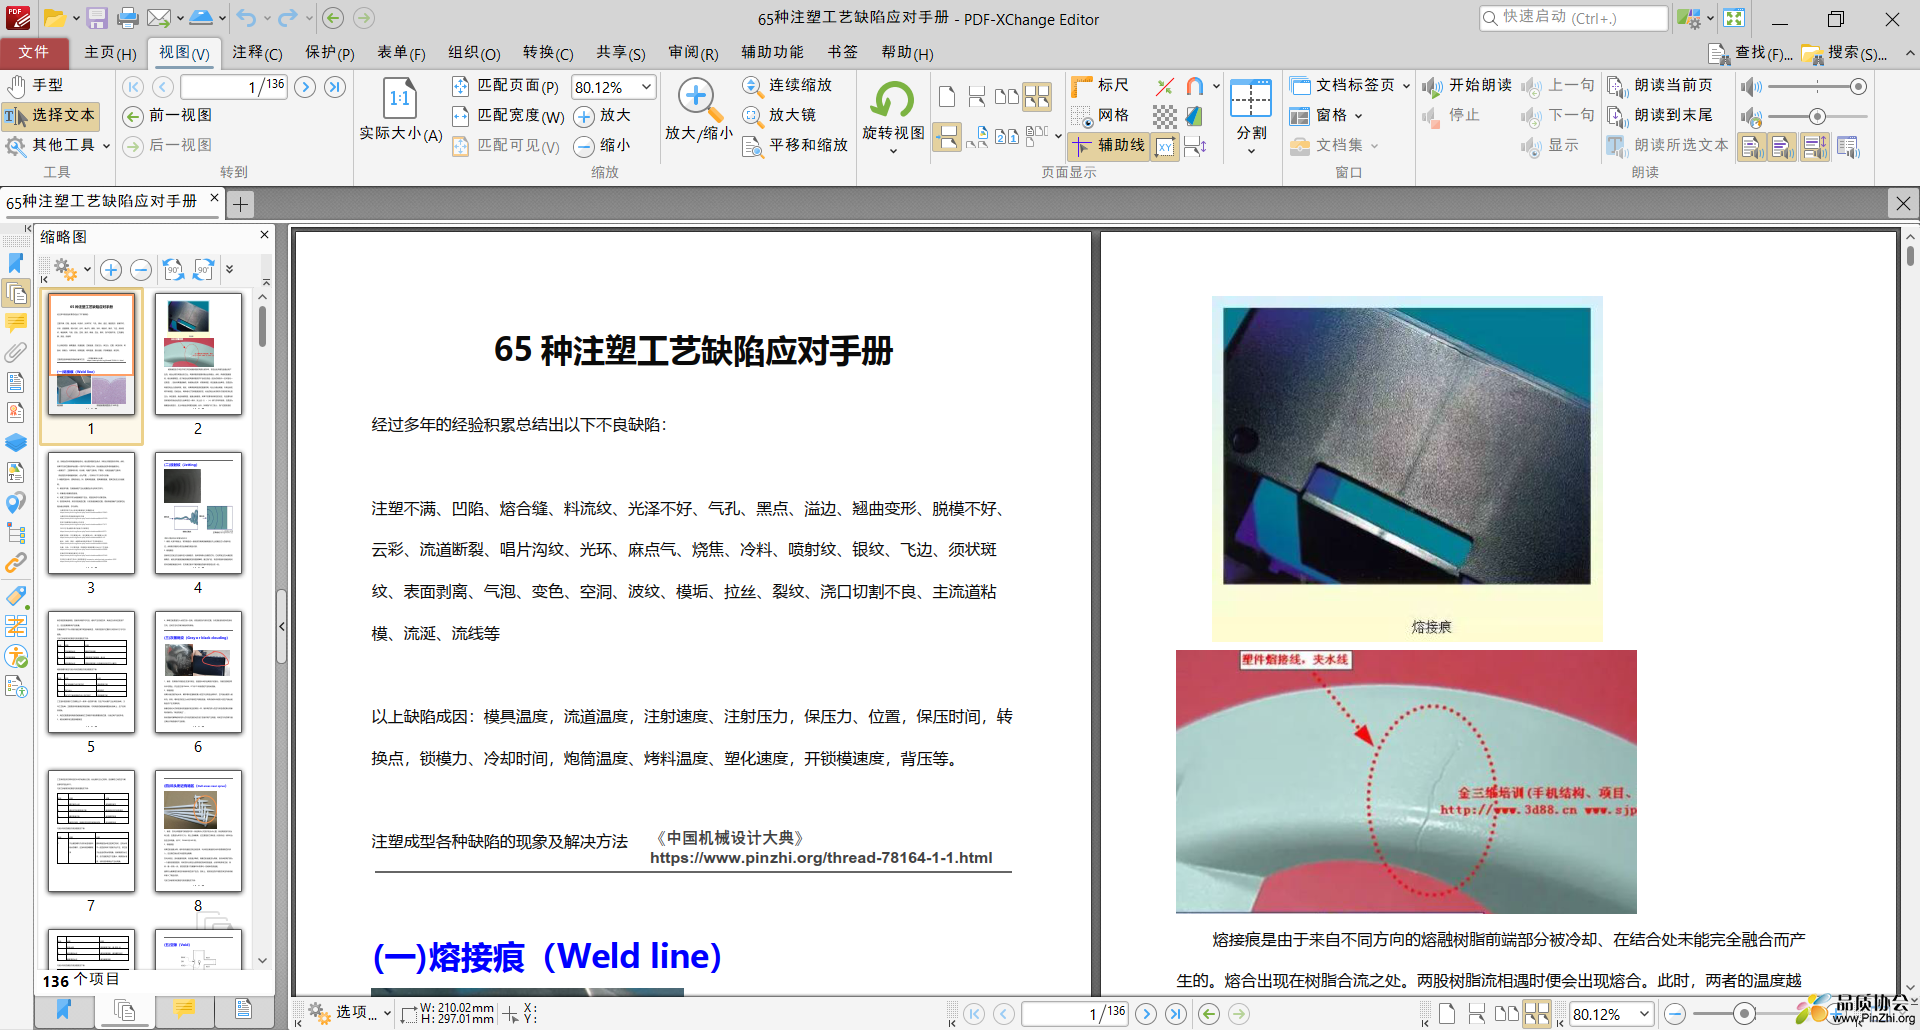Open a new document tab with plus
1920x1030 pixels.
240,205
